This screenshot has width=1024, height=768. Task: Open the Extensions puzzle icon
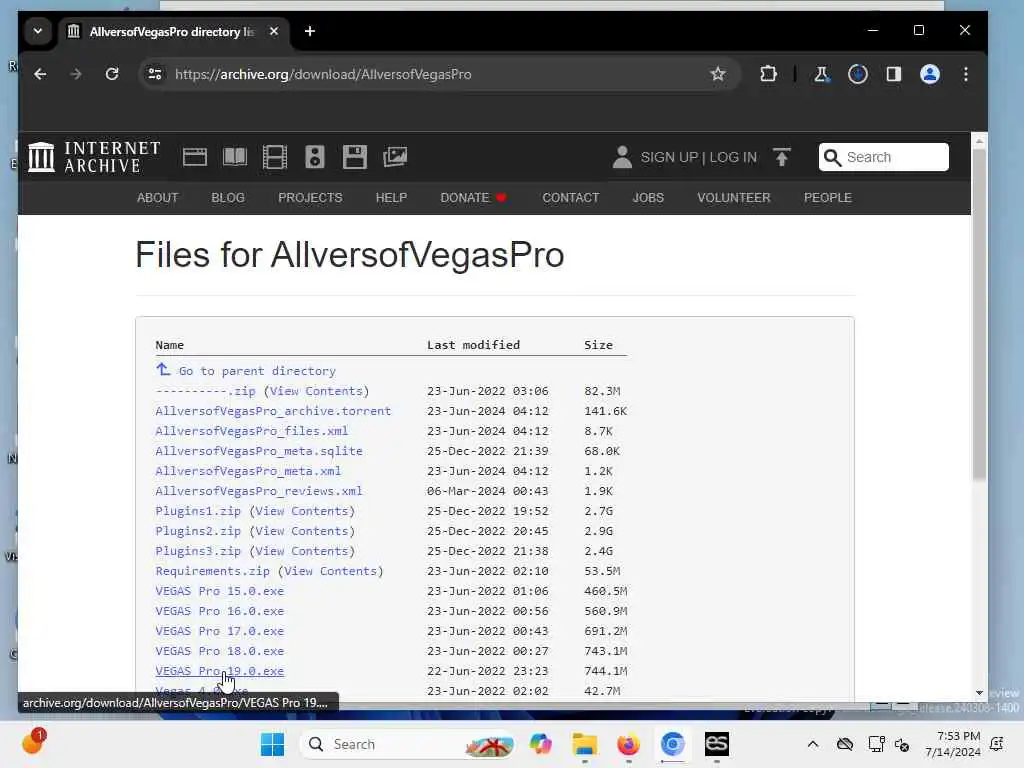point(769,74)
